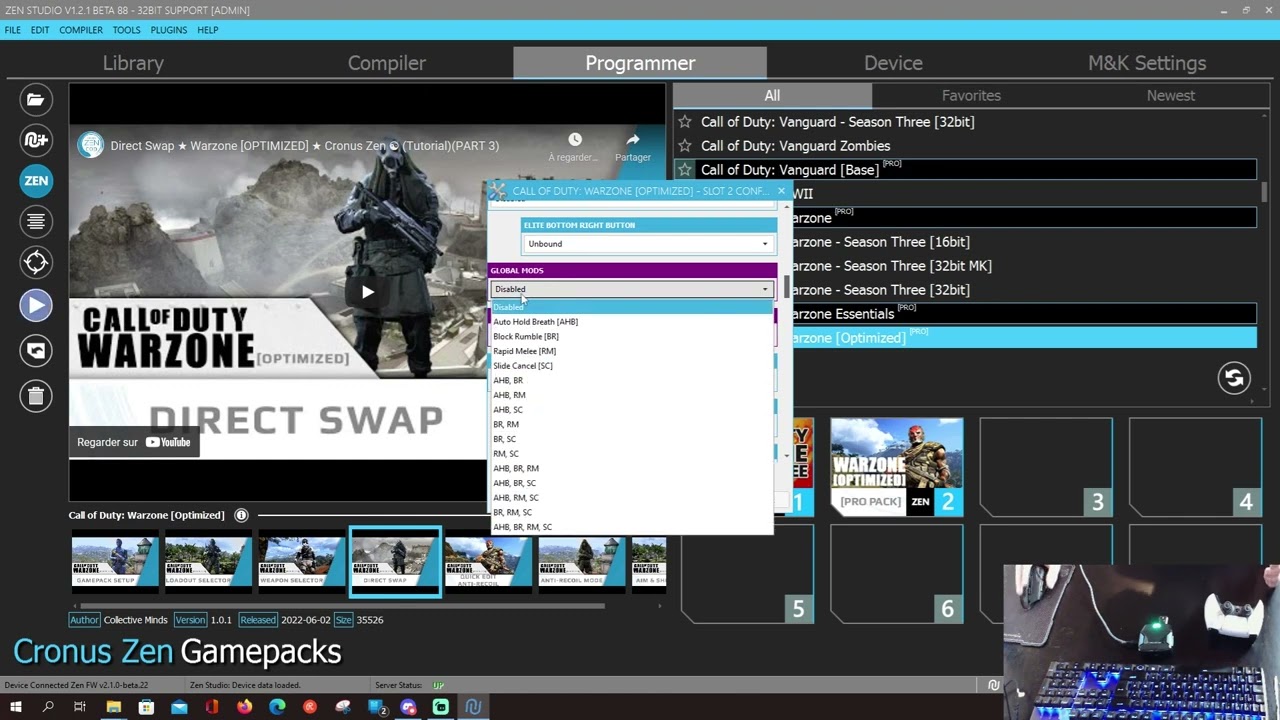Choose Auto Hold Breath [AHB] option
1280x720 pixels.
coord(631,322)
